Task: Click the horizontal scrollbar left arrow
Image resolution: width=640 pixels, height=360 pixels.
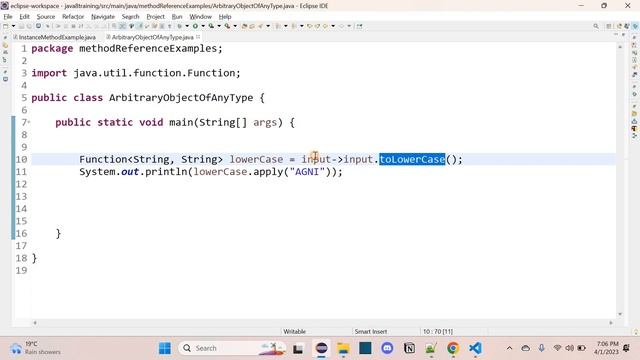Action: pos(35,322)
